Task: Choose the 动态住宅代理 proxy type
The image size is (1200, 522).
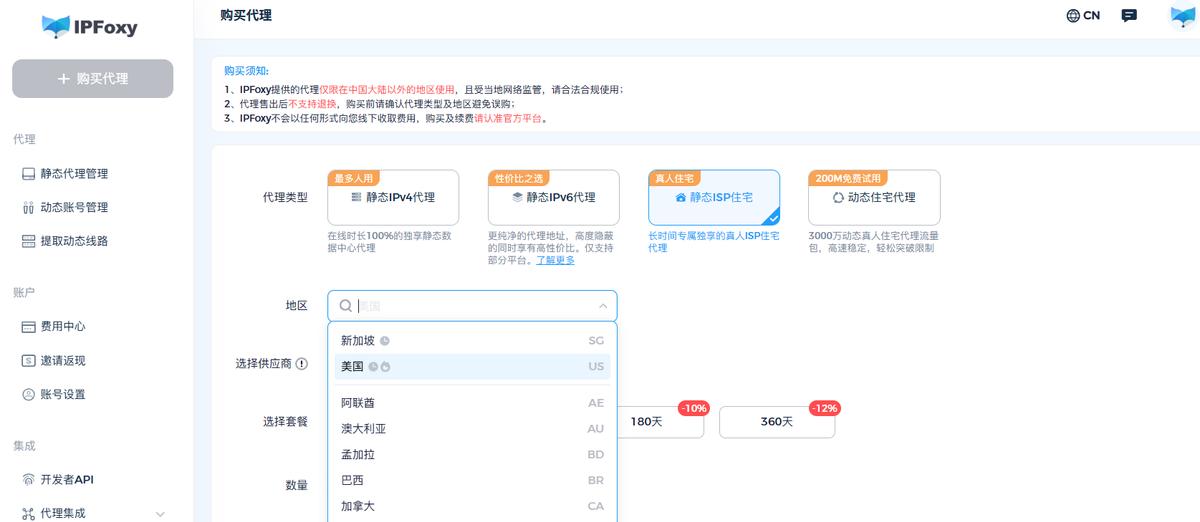Action: (x=874, y=198)
